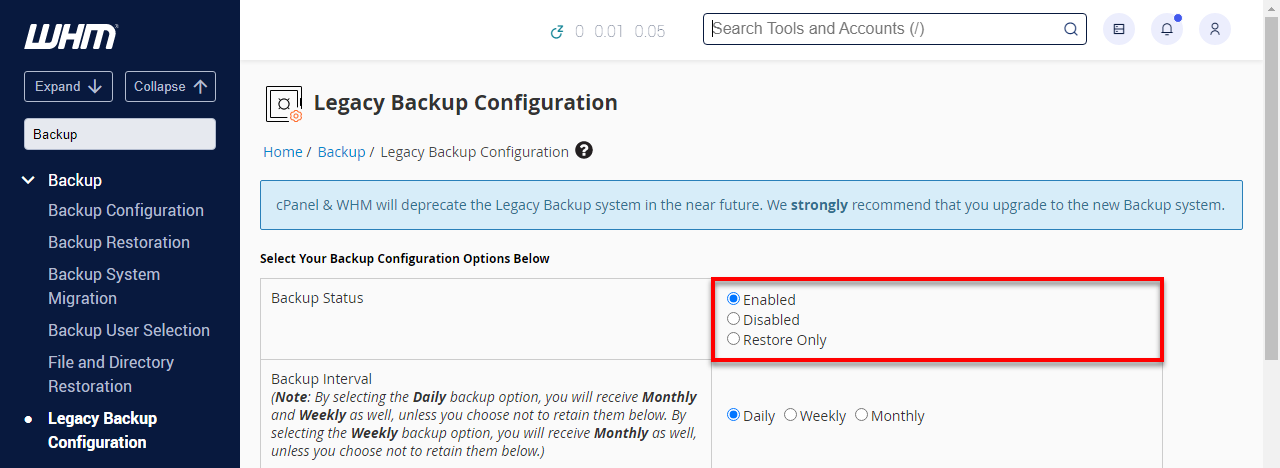Expand all sidebar menu sections
1280x468 pixels.
click(x=68, y=86)
